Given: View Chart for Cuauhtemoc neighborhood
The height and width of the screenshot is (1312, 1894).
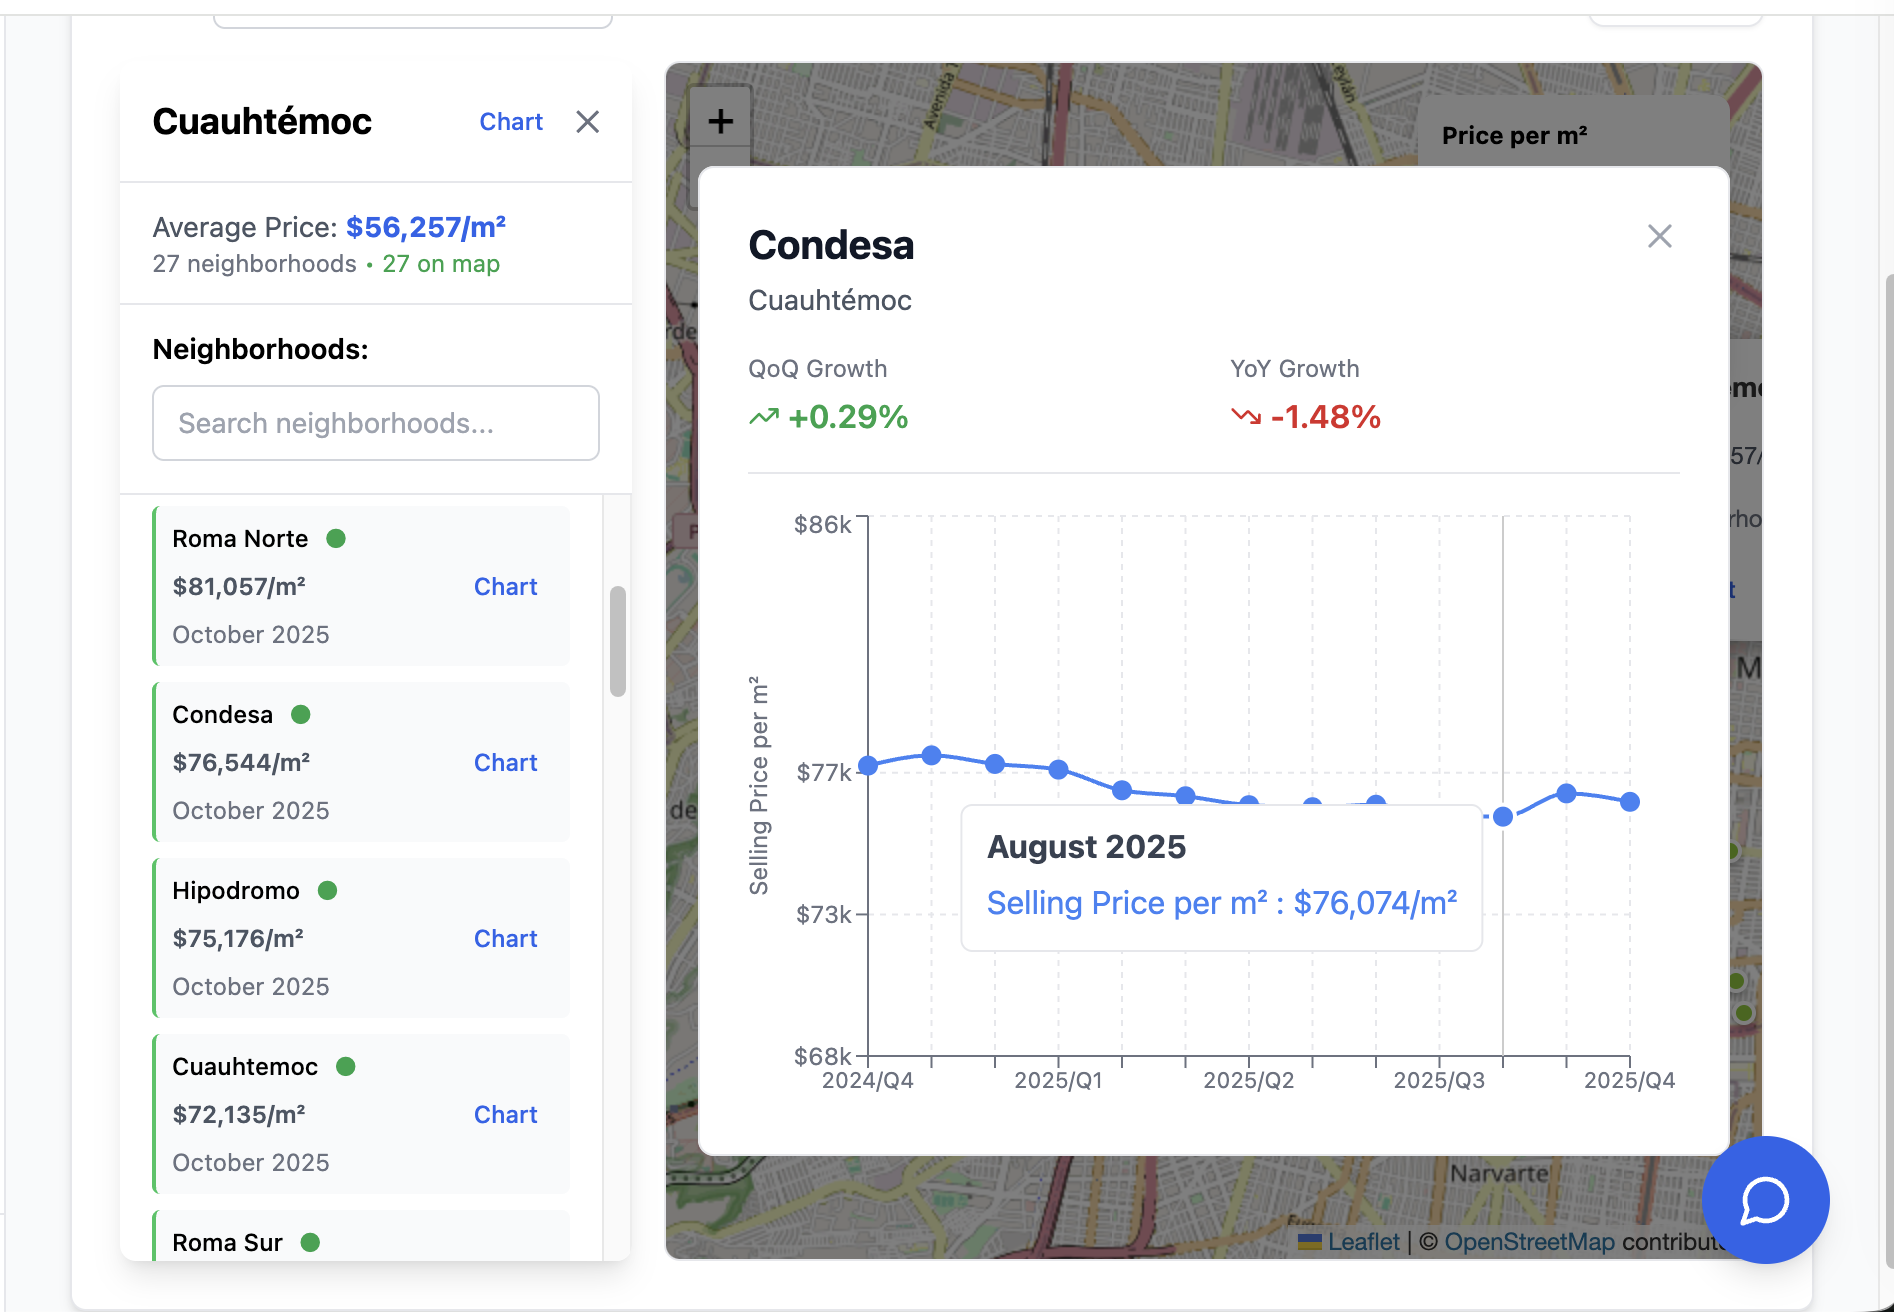Looking at the screenshot, I should [505, 1115].
